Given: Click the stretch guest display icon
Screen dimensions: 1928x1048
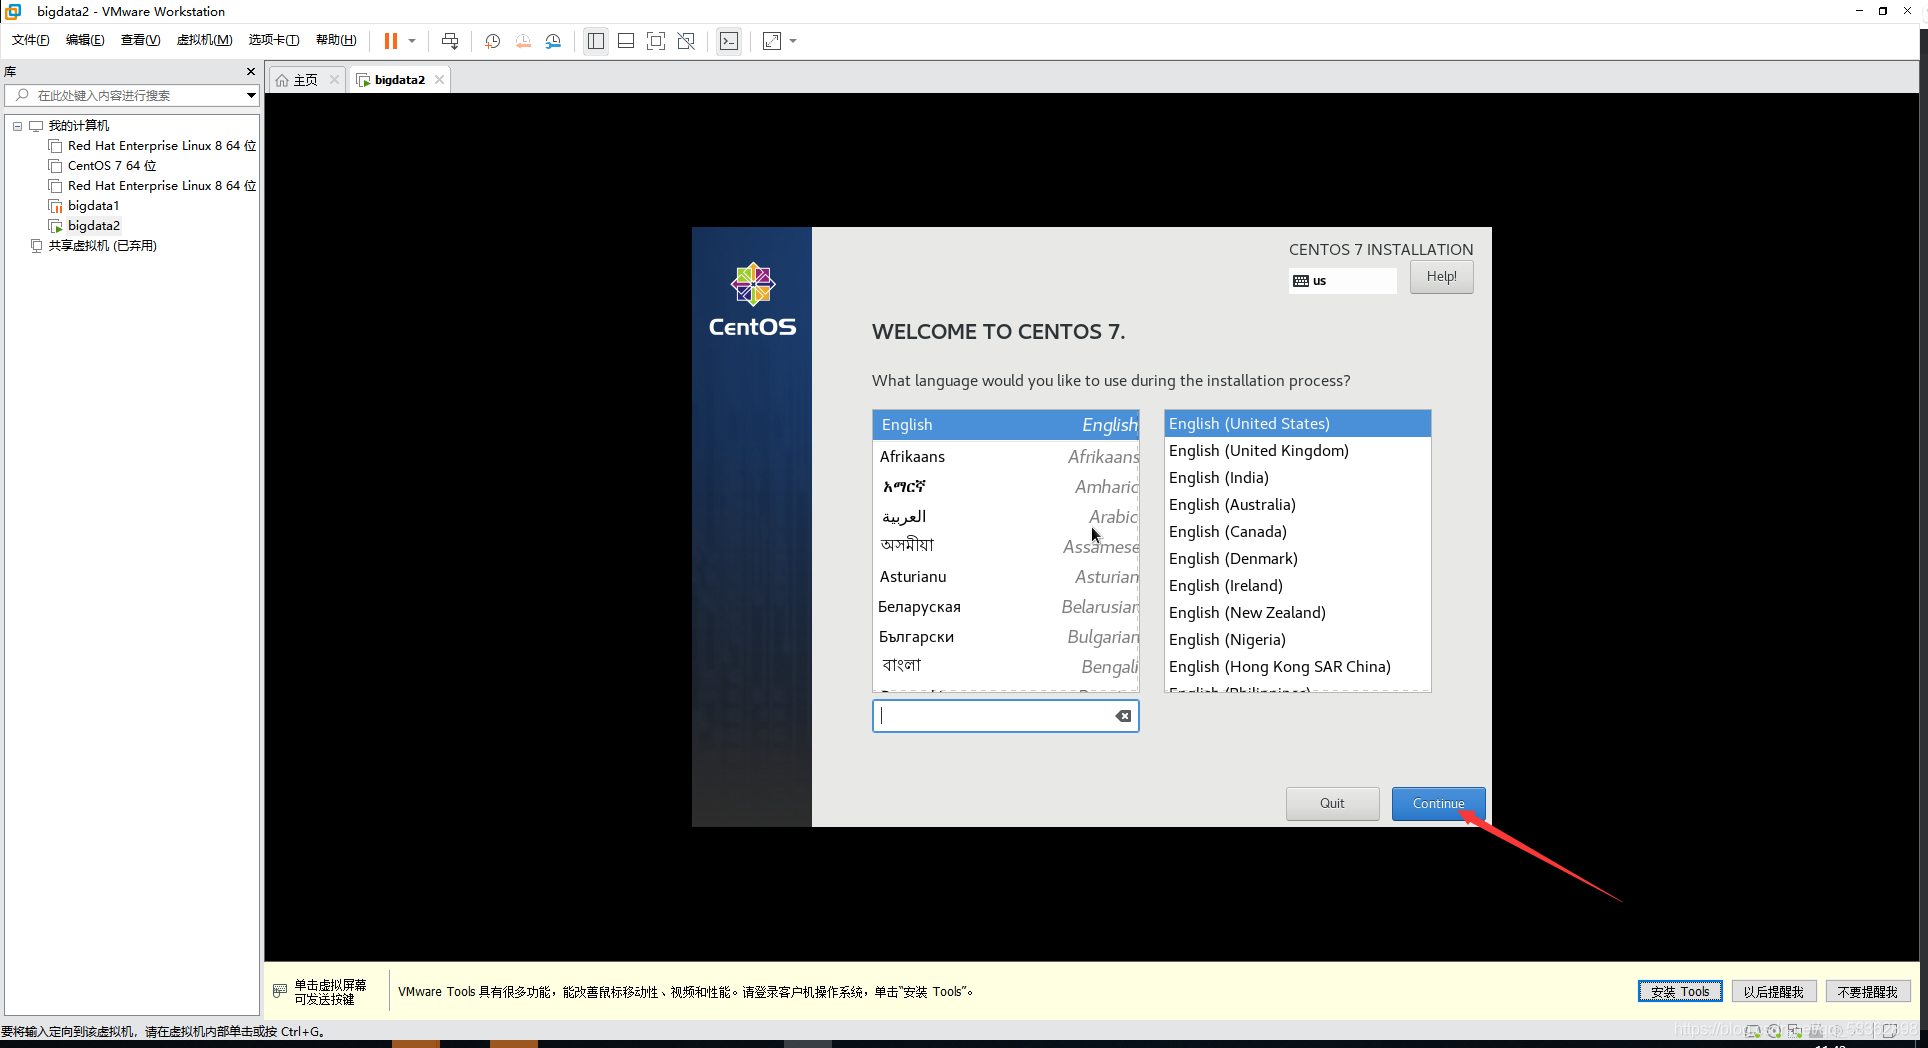Looking at the screenshot, I should coord(772,41).
